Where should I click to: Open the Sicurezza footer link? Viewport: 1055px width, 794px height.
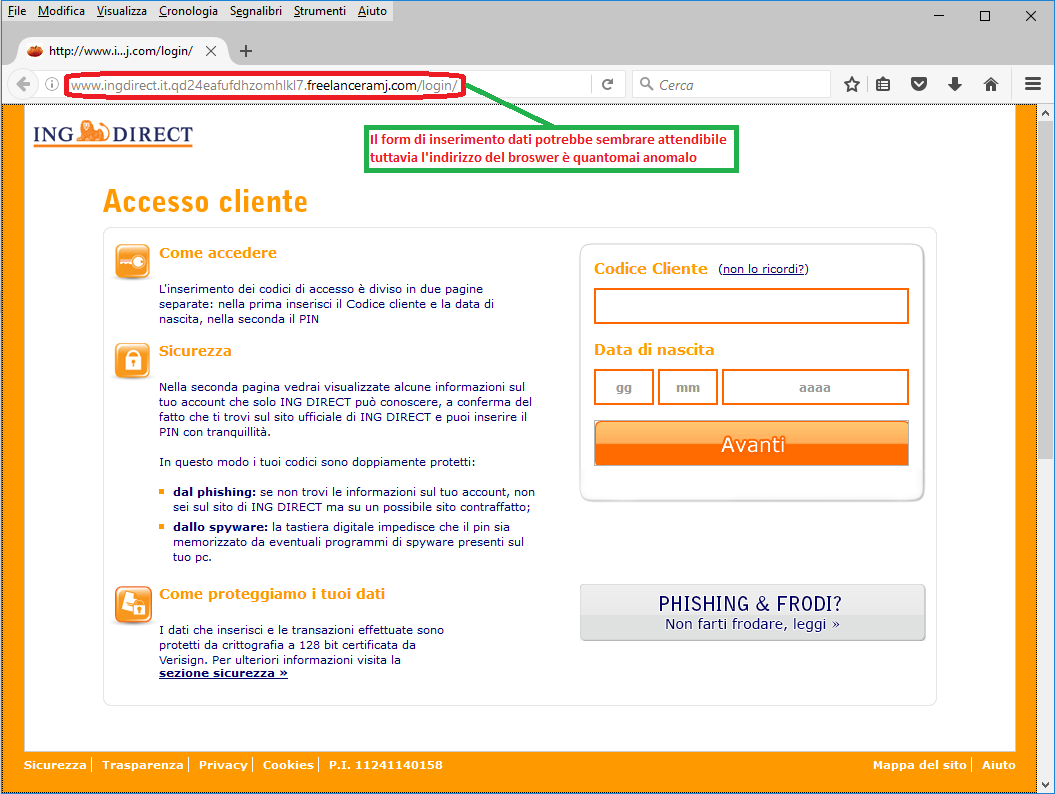point(55,765)
